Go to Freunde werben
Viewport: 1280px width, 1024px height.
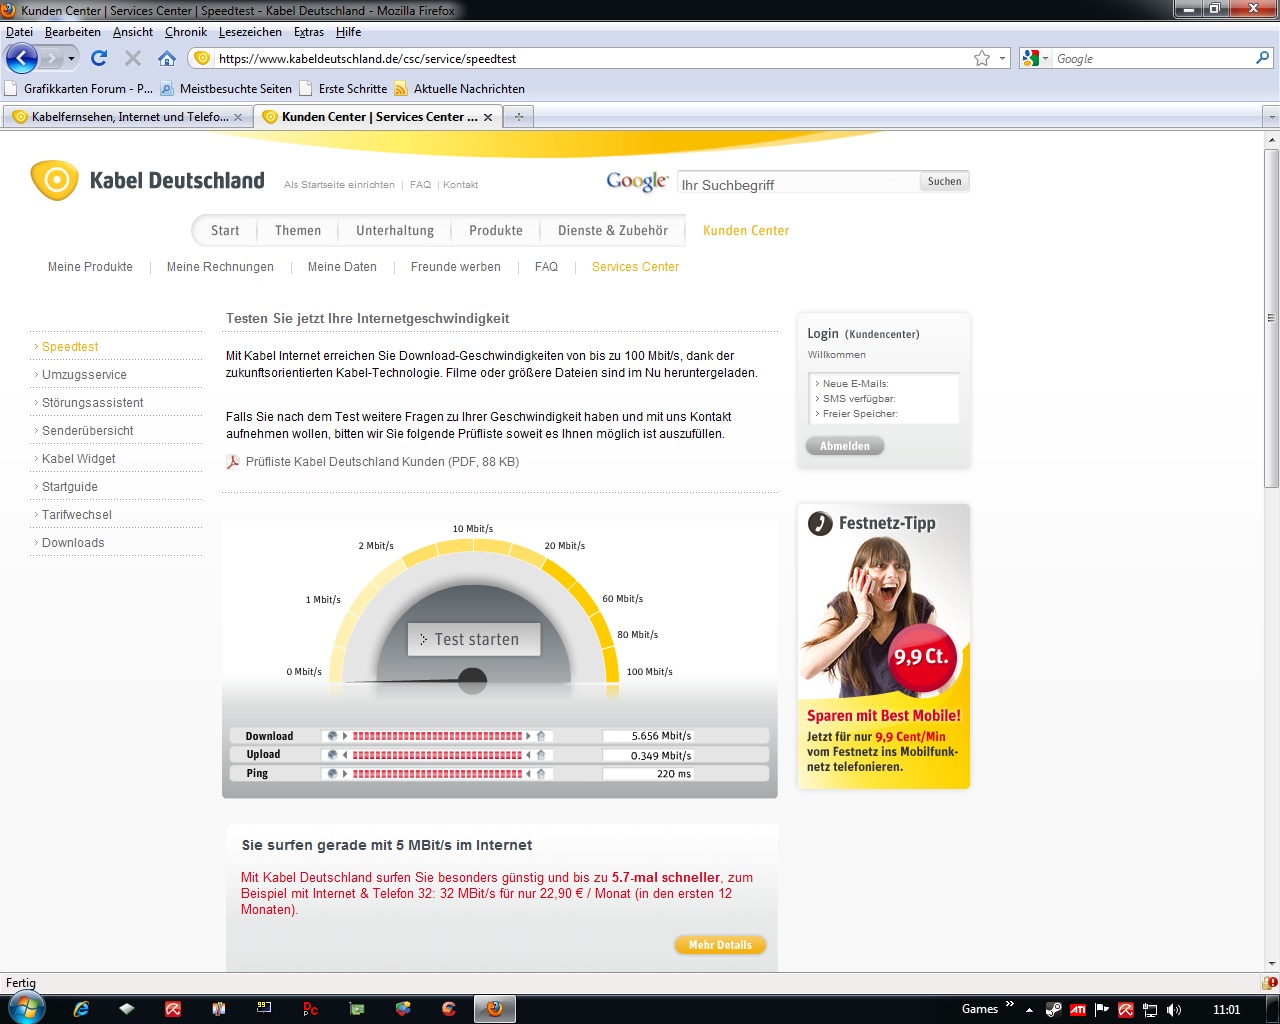[455, 267]
